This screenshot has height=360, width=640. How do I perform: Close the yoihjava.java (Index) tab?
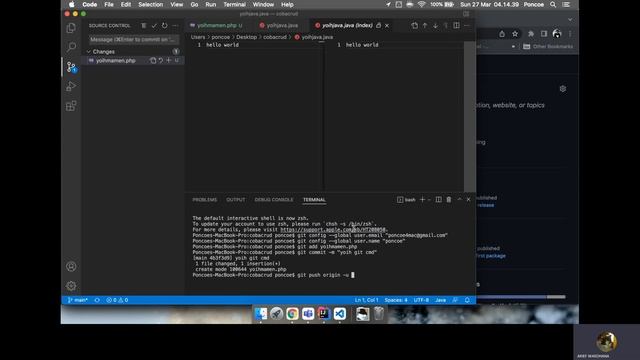click(x=387, y=25)
